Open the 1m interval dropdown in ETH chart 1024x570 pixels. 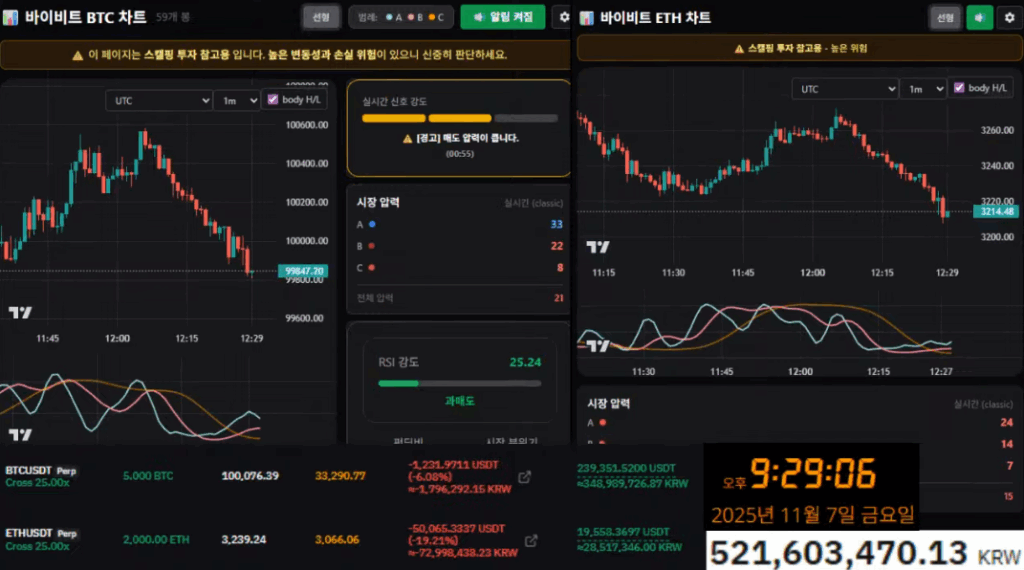point(923,89)
